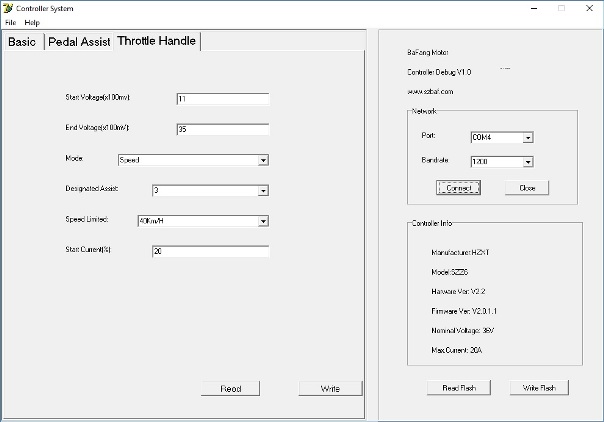Expand the Baudrate dropdown
This screenshot has width=604, height=422.
502,162
